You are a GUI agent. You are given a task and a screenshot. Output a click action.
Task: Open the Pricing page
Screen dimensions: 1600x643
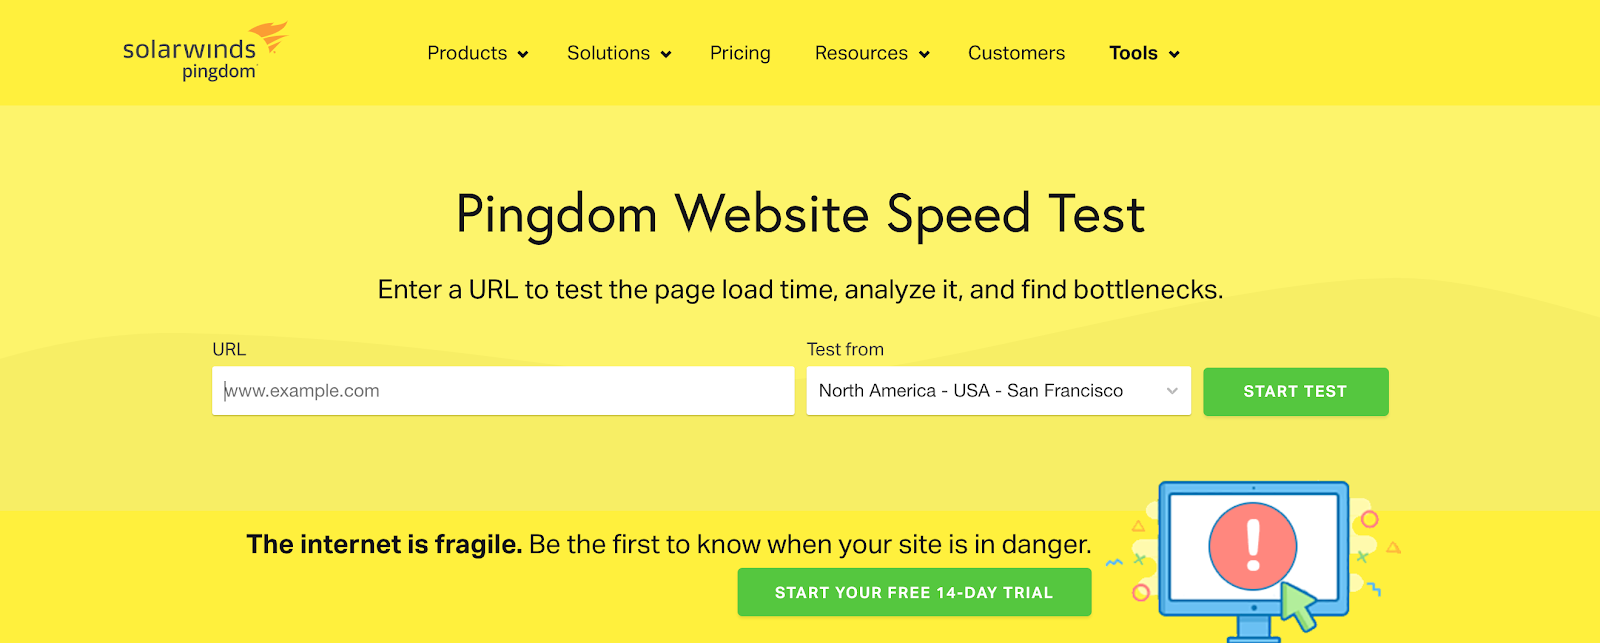[740, 53]
